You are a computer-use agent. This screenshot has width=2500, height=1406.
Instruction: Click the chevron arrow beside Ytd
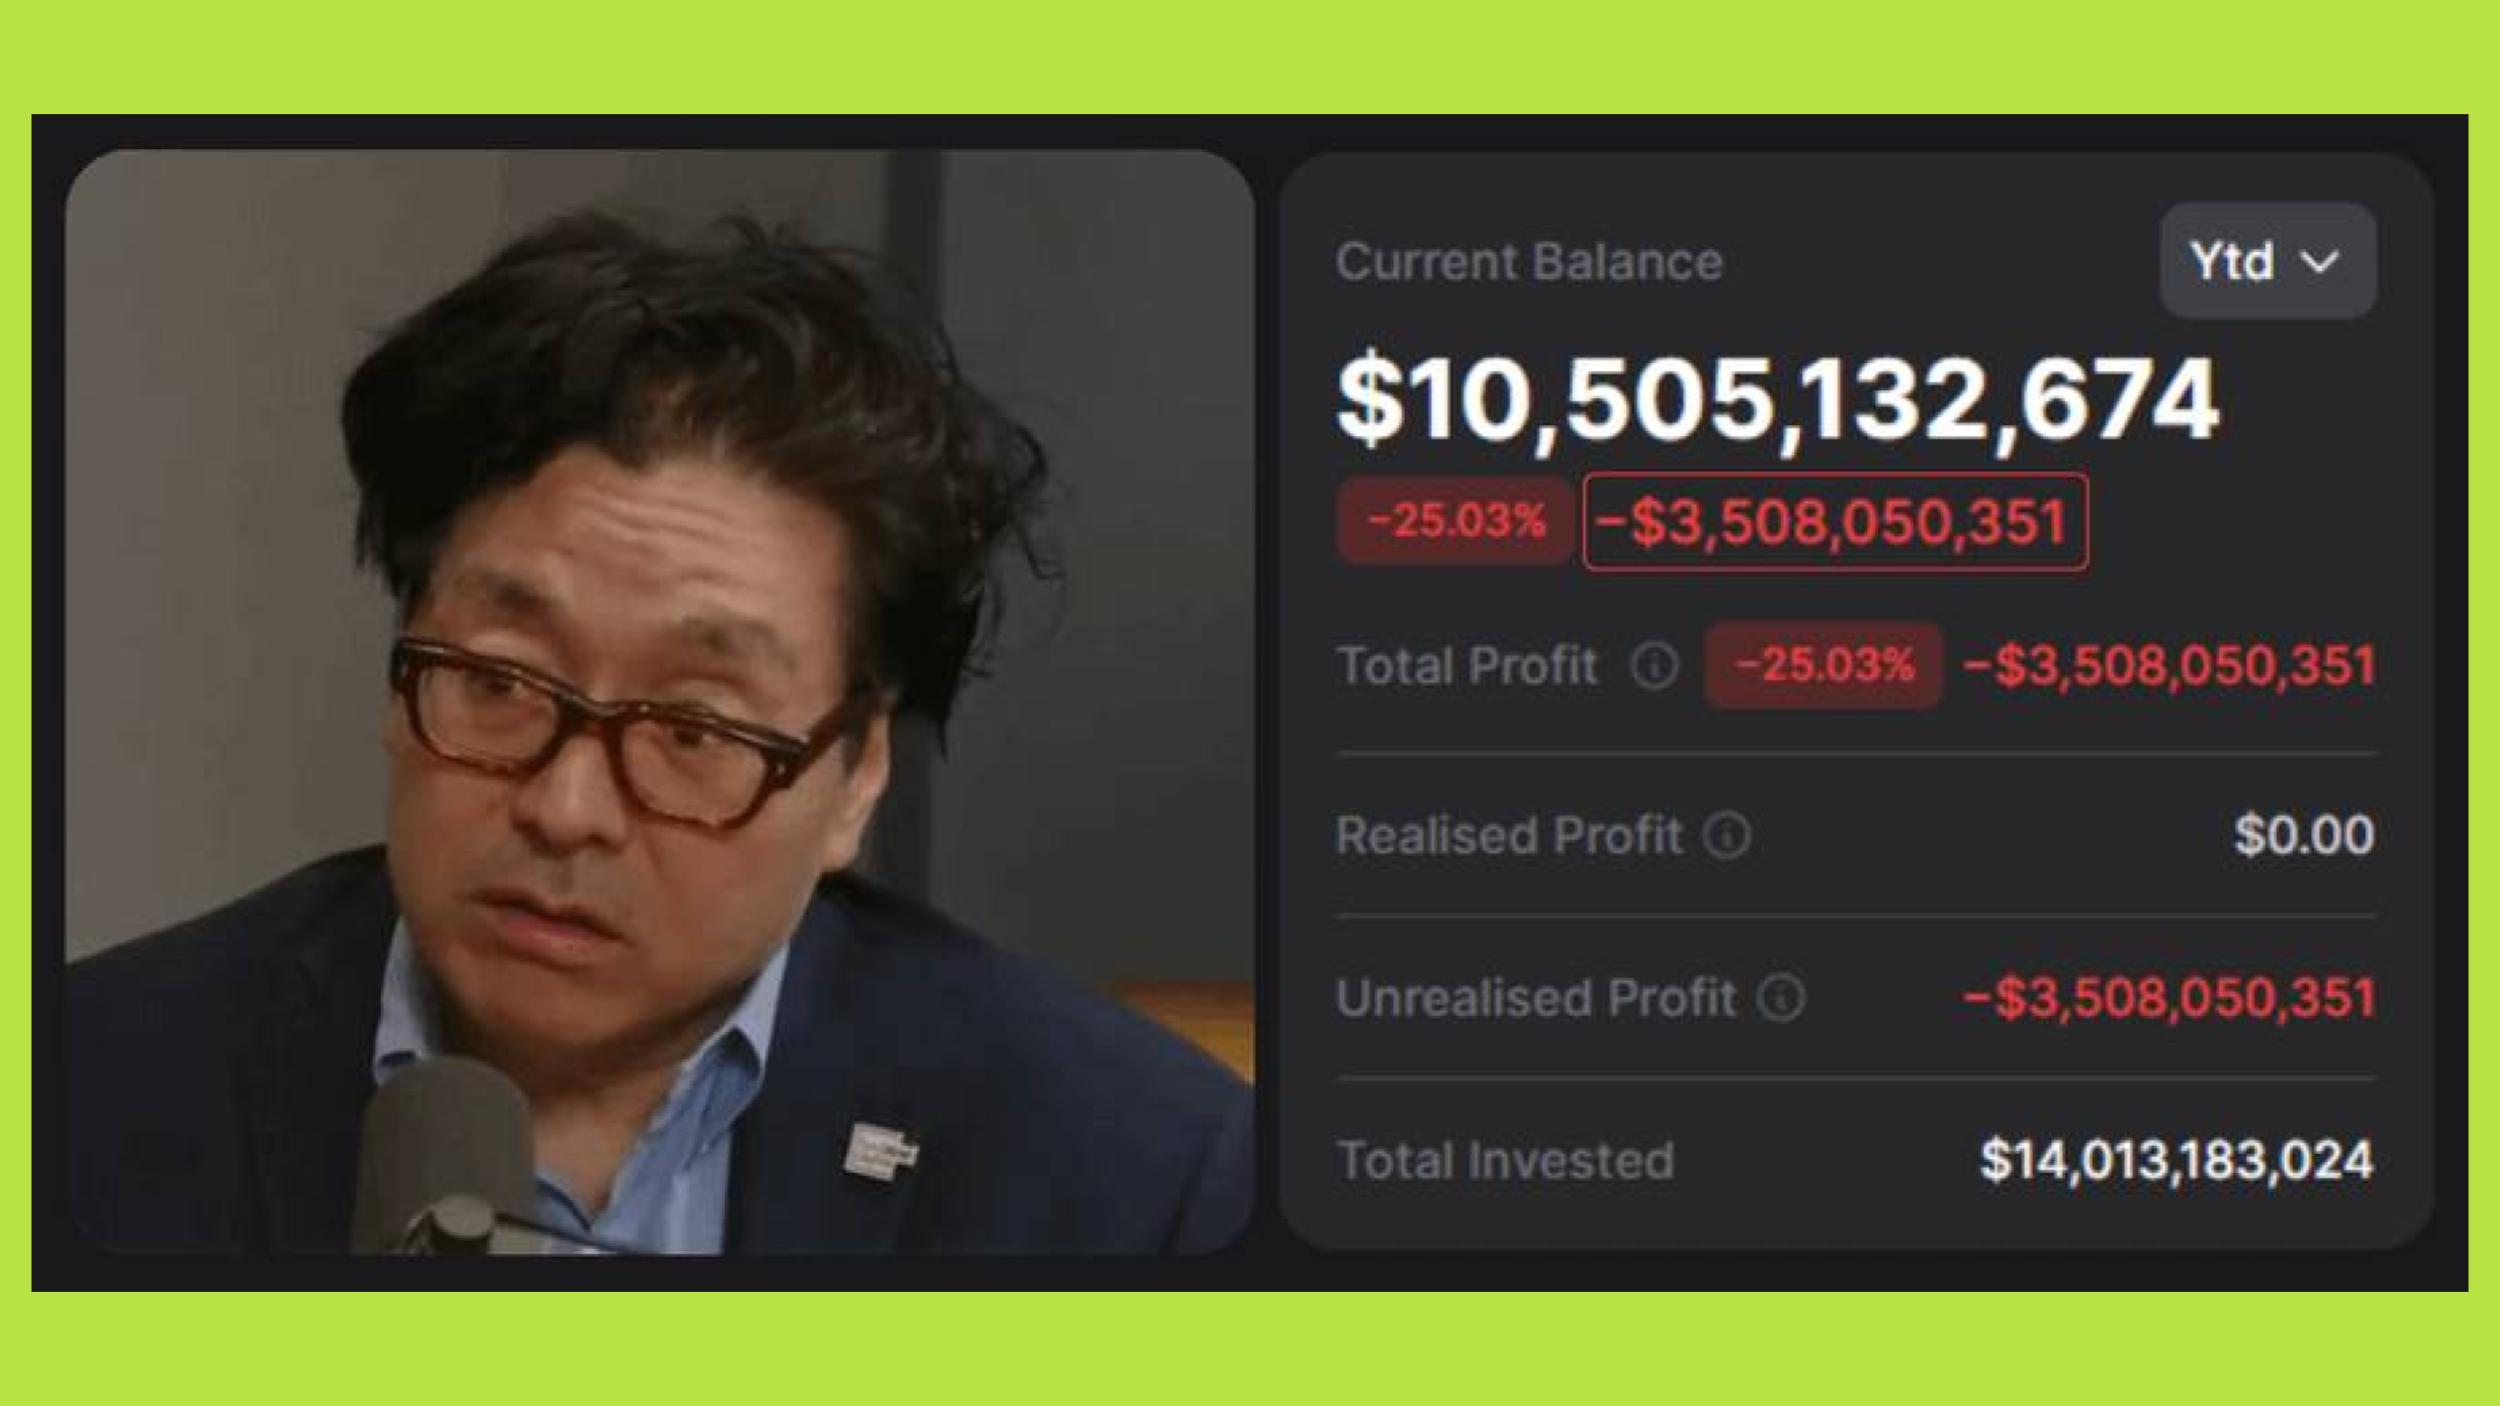click(2319, 263)
